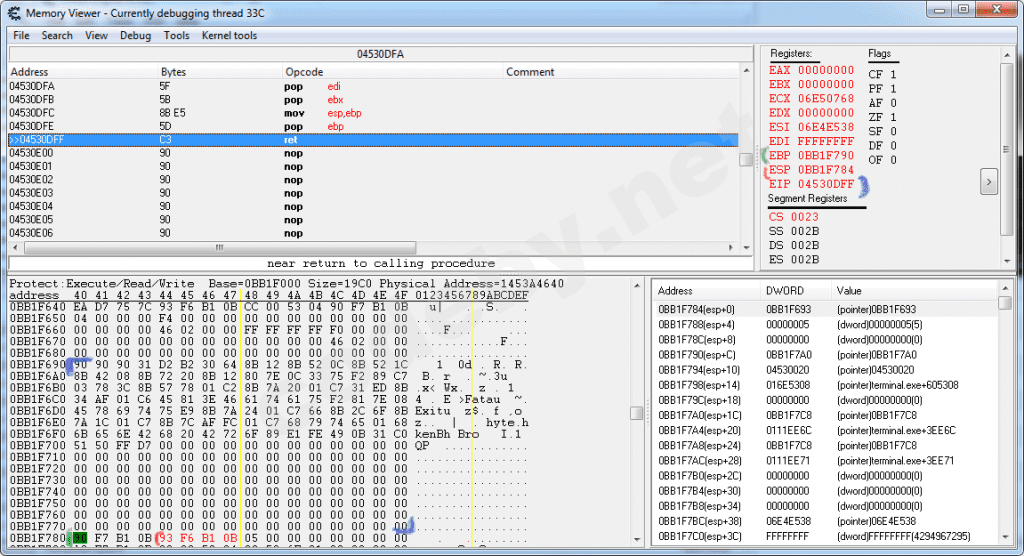This screenshot has height=556, width=1024.
Task: Click hex dump row address 0BB1F6C0
Action: pos(37,399)
